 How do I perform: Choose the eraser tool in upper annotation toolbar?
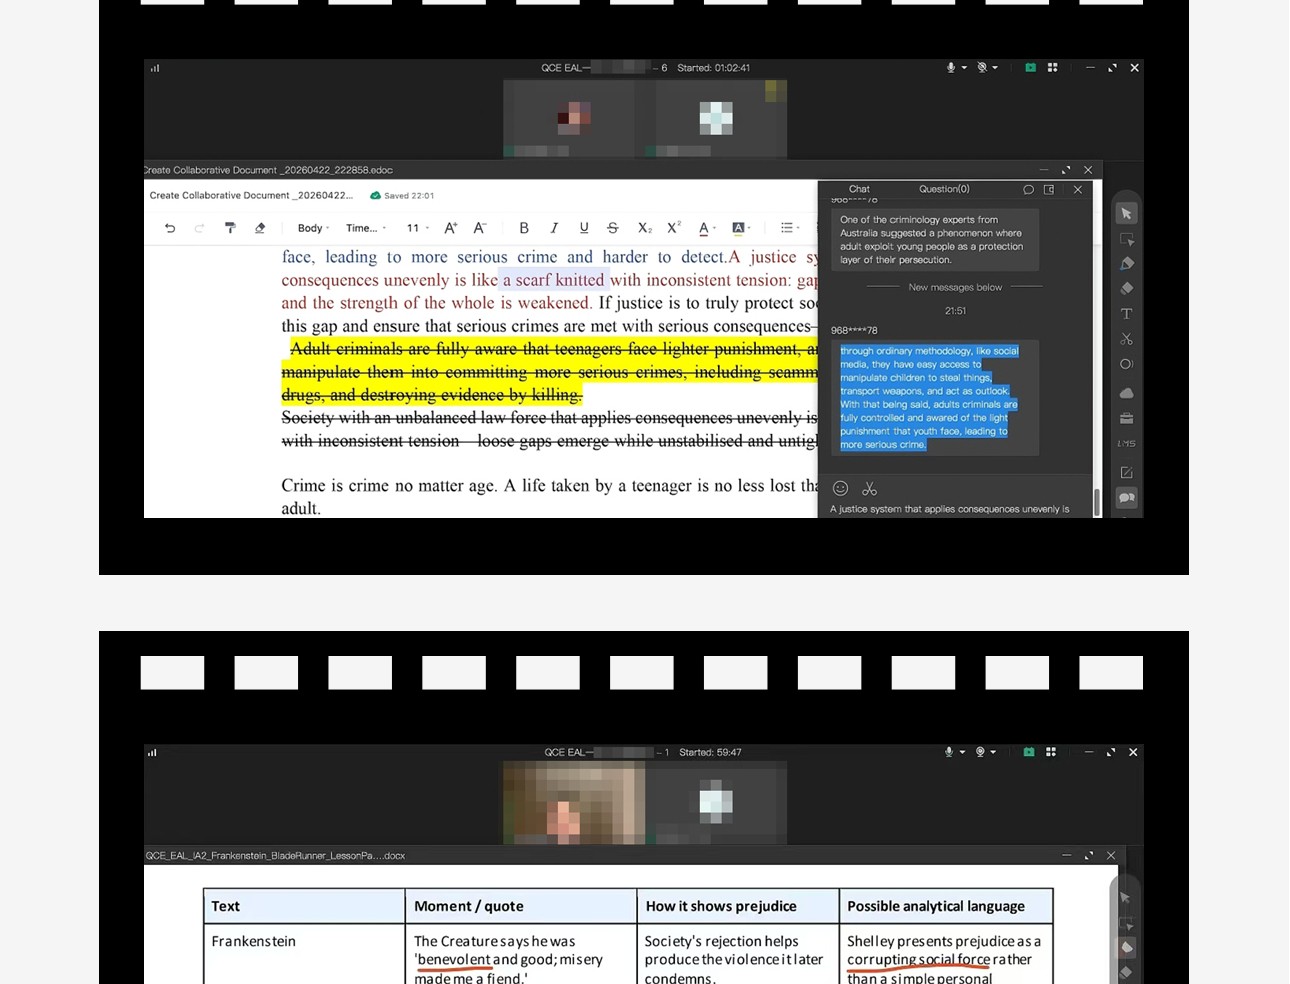click(1127, 288)
